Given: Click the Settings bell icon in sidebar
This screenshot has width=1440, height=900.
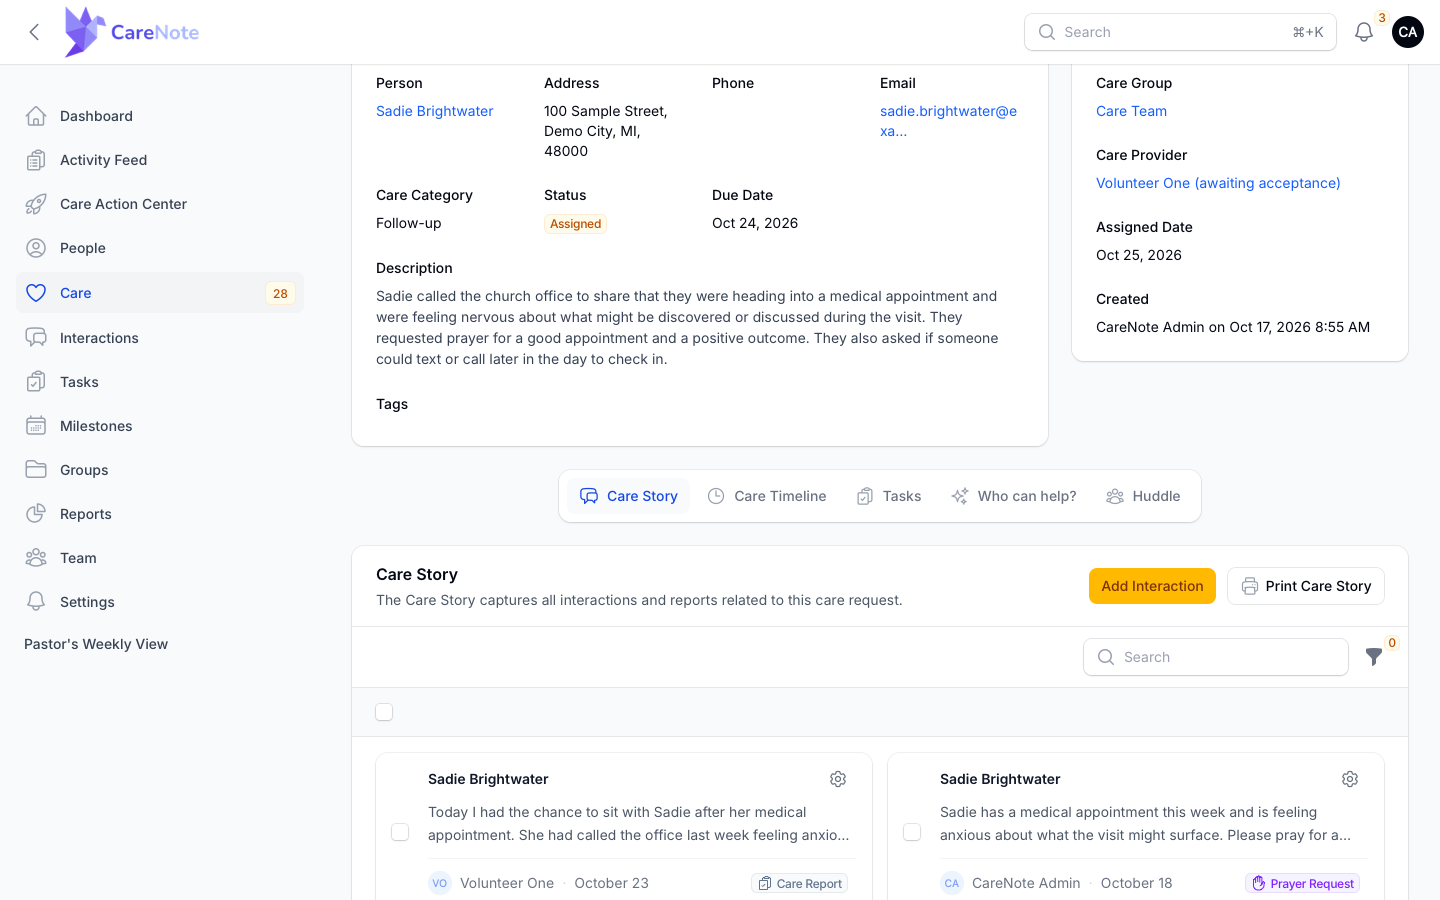Looking at the screenshot, I should [x=36, y=602].
